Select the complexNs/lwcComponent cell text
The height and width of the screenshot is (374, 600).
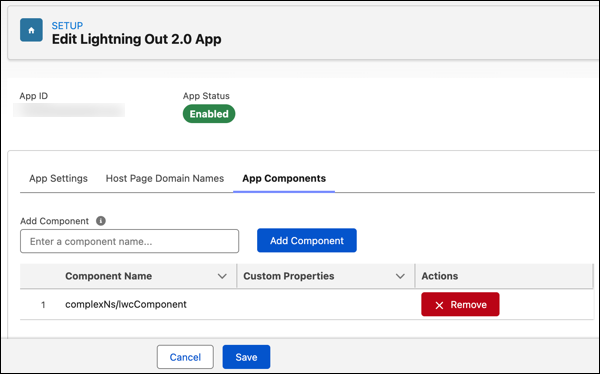coord(126,304)
